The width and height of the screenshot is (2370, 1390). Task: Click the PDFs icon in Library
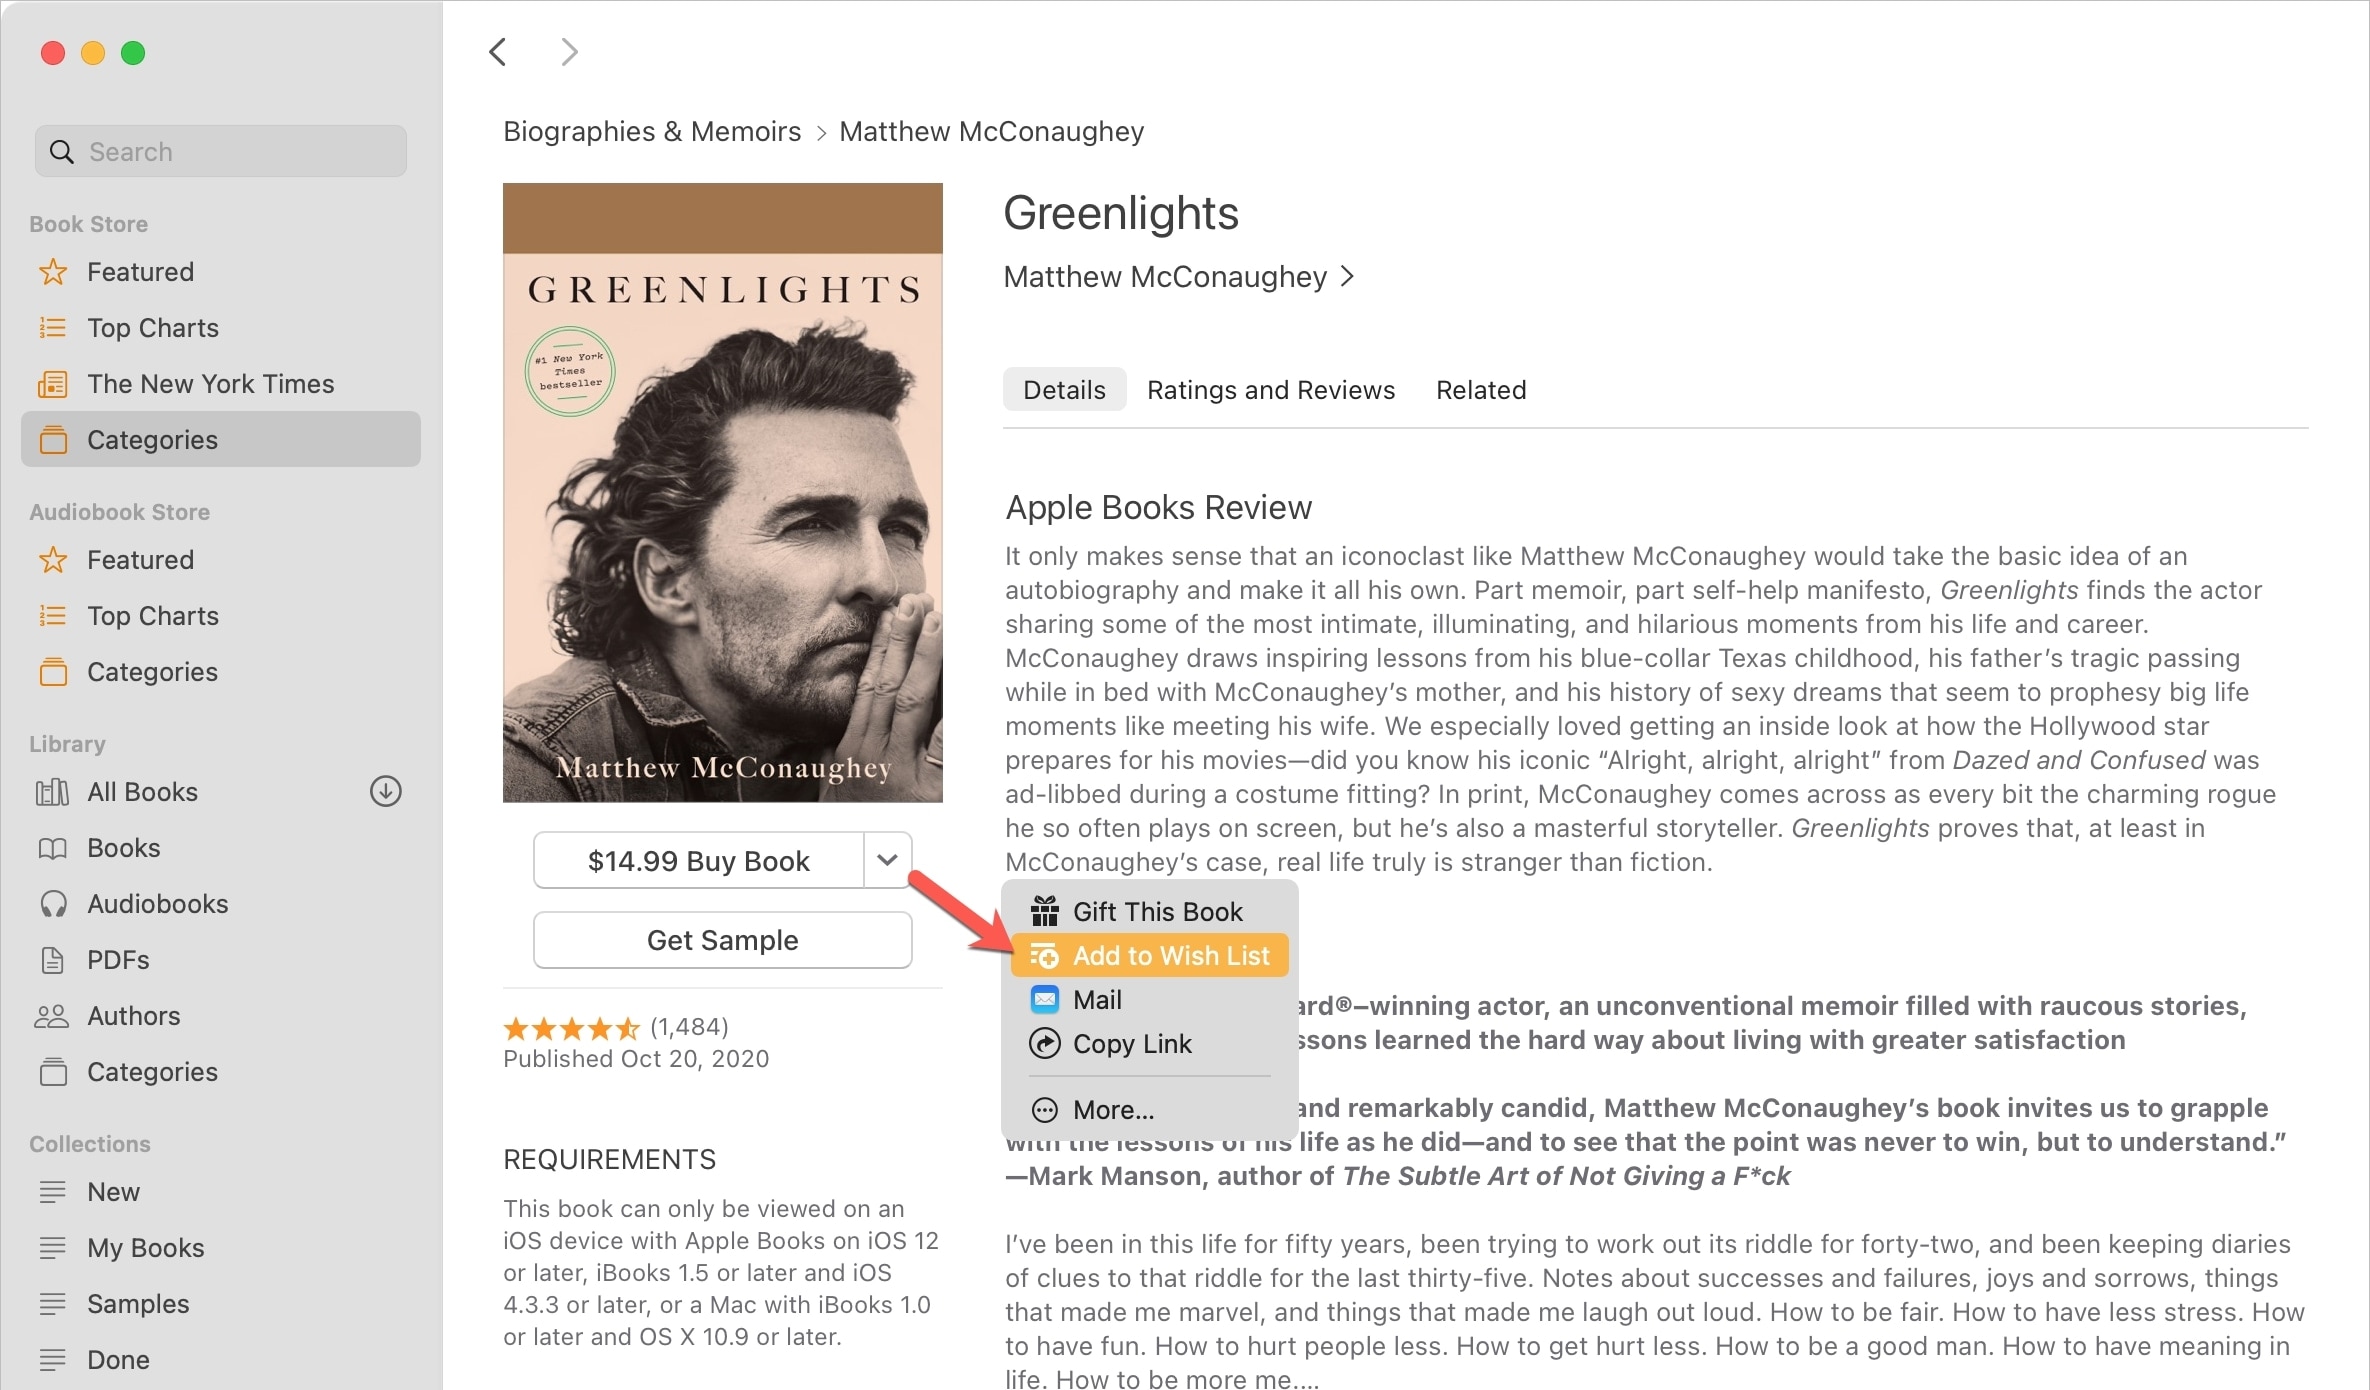[58, 958]
